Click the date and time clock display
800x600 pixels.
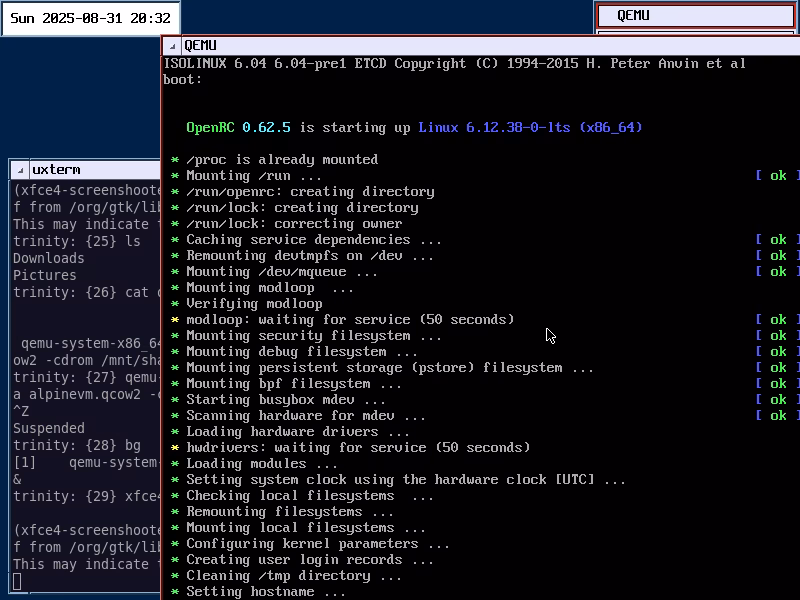coord(90,18)
